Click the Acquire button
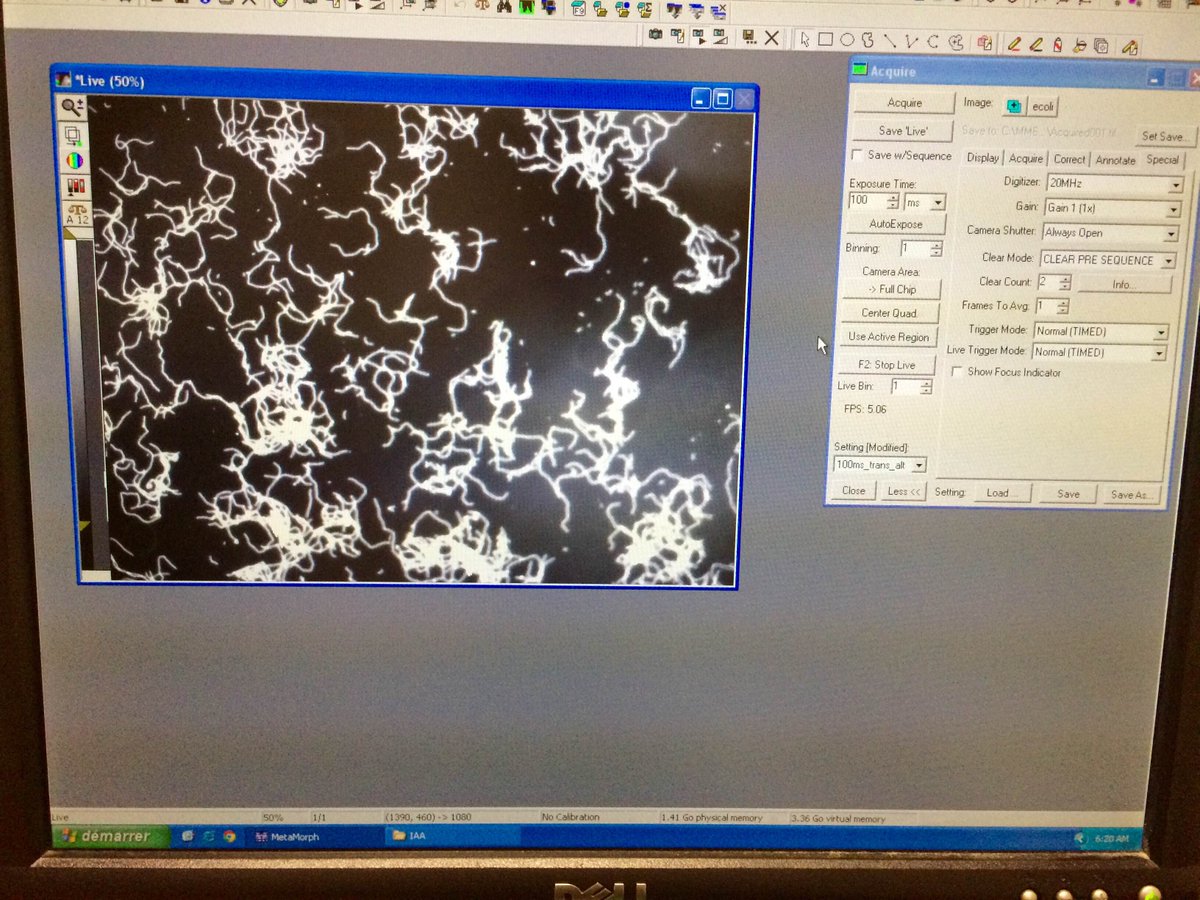This screenshot has width=1200, height=900. (905, 103)
